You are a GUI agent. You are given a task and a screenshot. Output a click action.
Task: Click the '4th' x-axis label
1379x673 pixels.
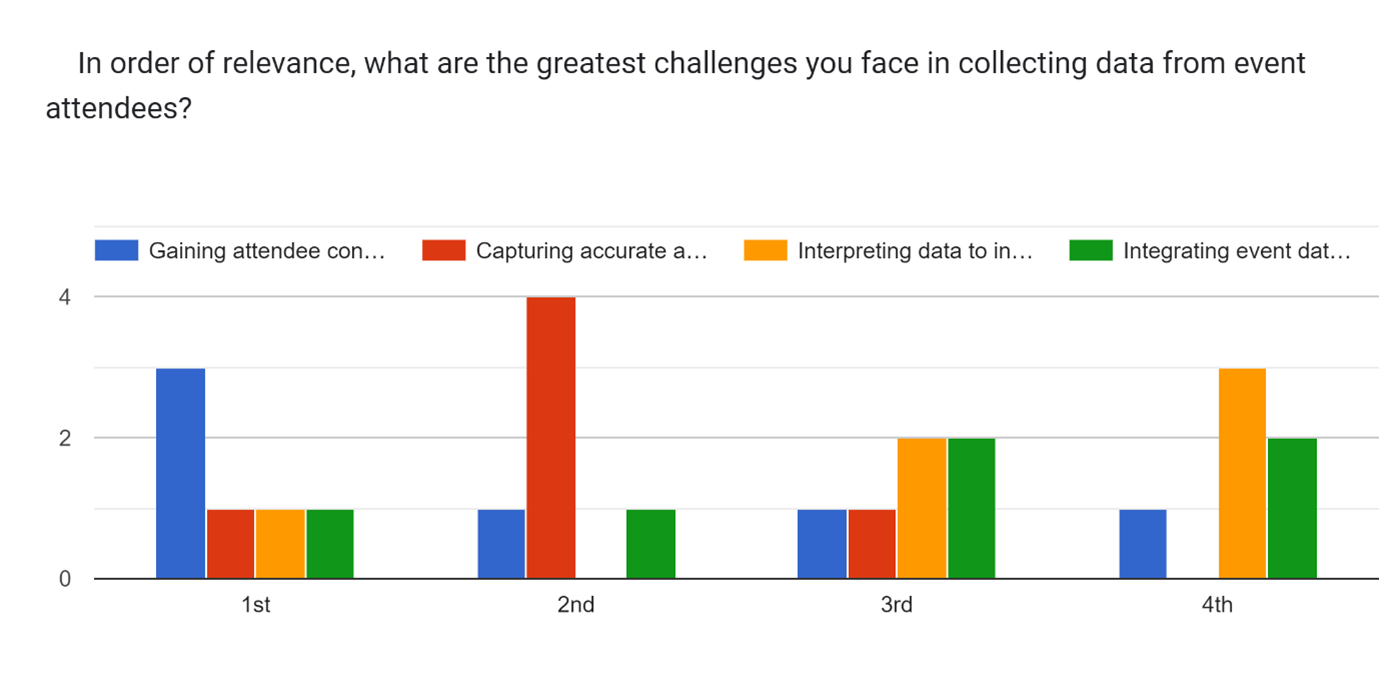coord(1217,605)
